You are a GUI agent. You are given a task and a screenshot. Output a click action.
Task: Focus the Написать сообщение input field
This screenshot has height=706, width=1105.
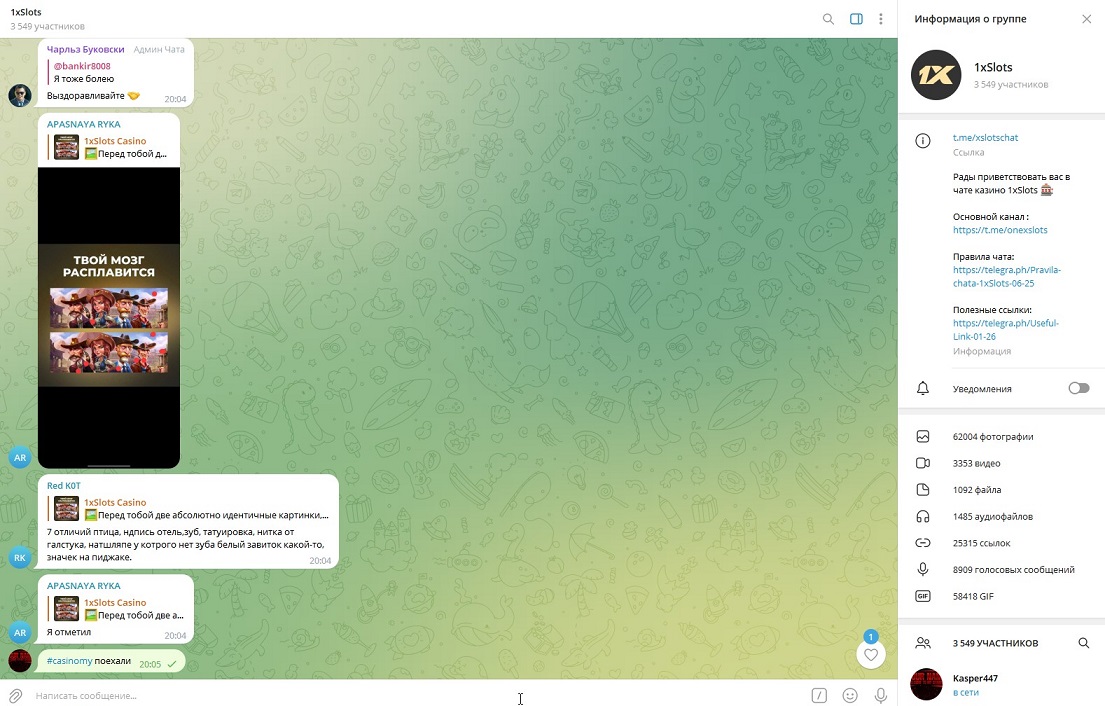(x=416, y=695)
